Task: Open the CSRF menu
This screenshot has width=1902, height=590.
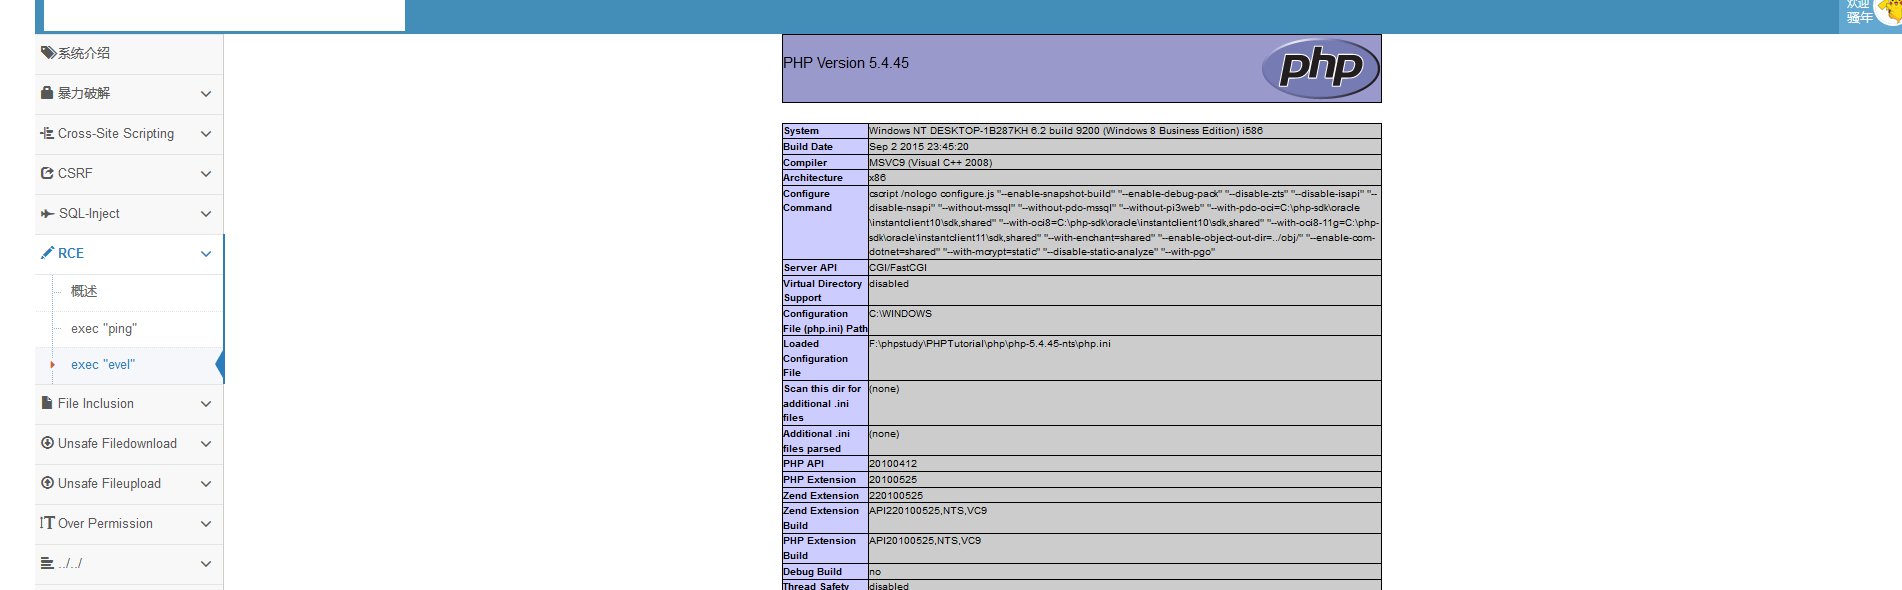Action: point(129,174)
